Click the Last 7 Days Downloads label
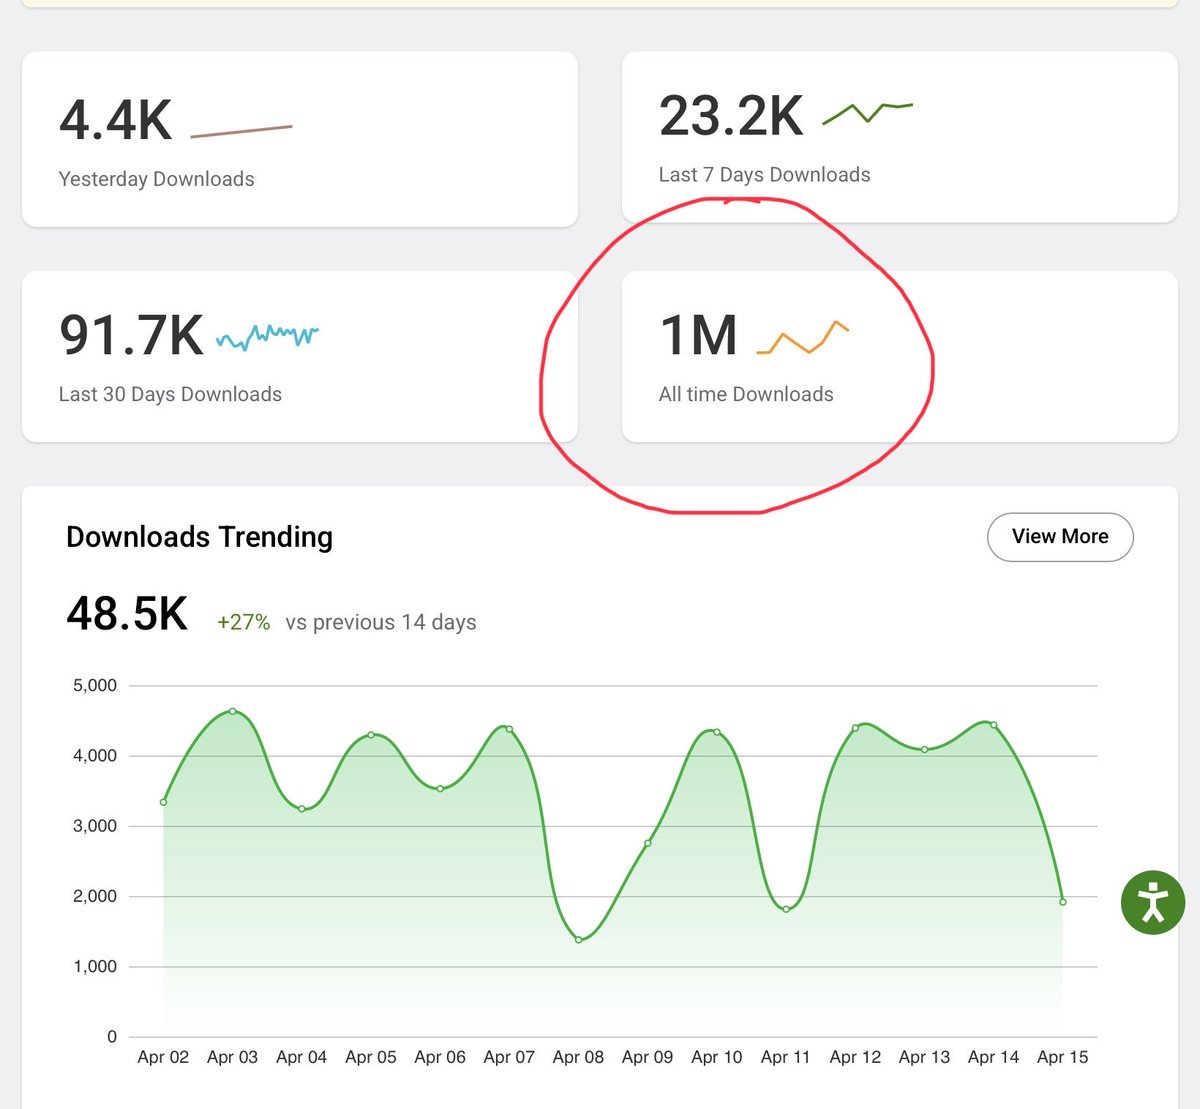 [765, 175]
